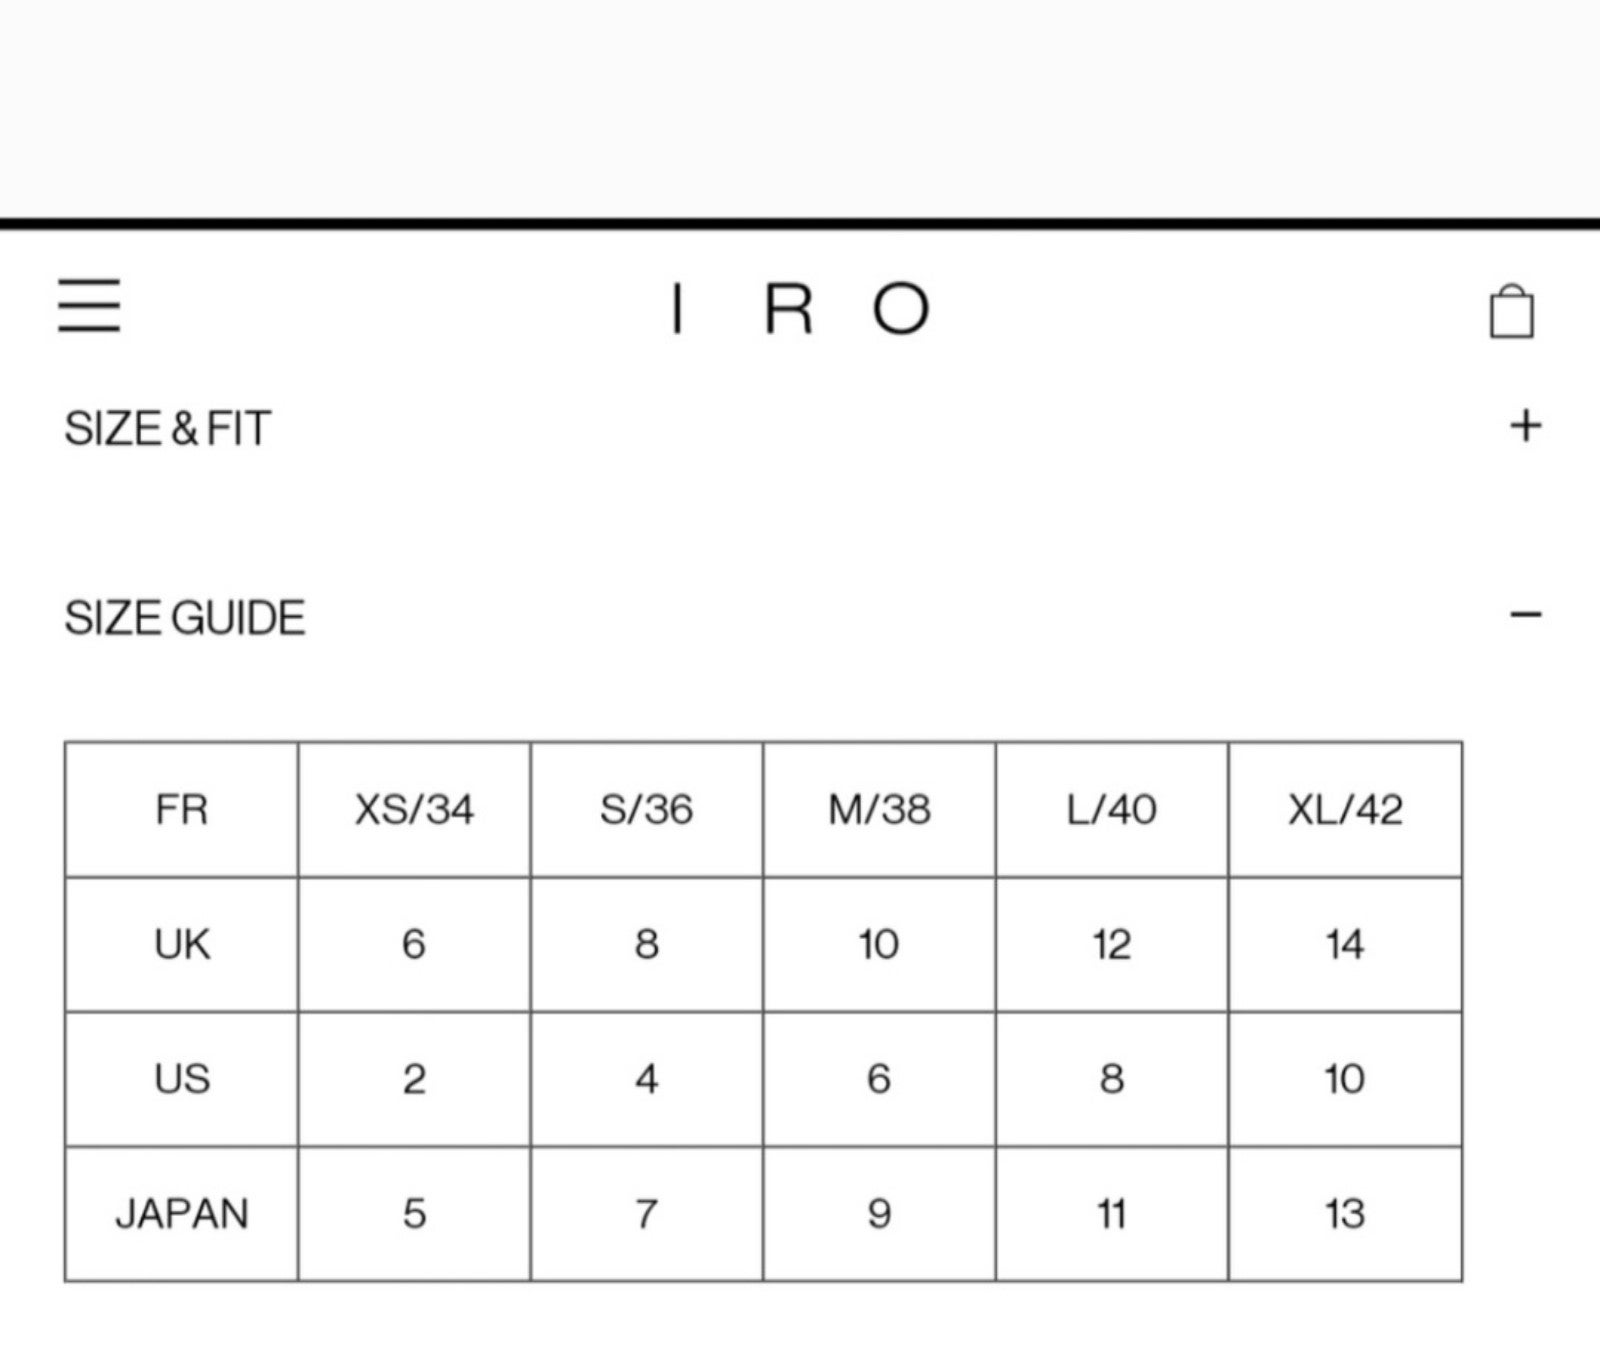Click US size 2 cell
Viewport: 1600px width, 1371px height.
(414, 1079)
